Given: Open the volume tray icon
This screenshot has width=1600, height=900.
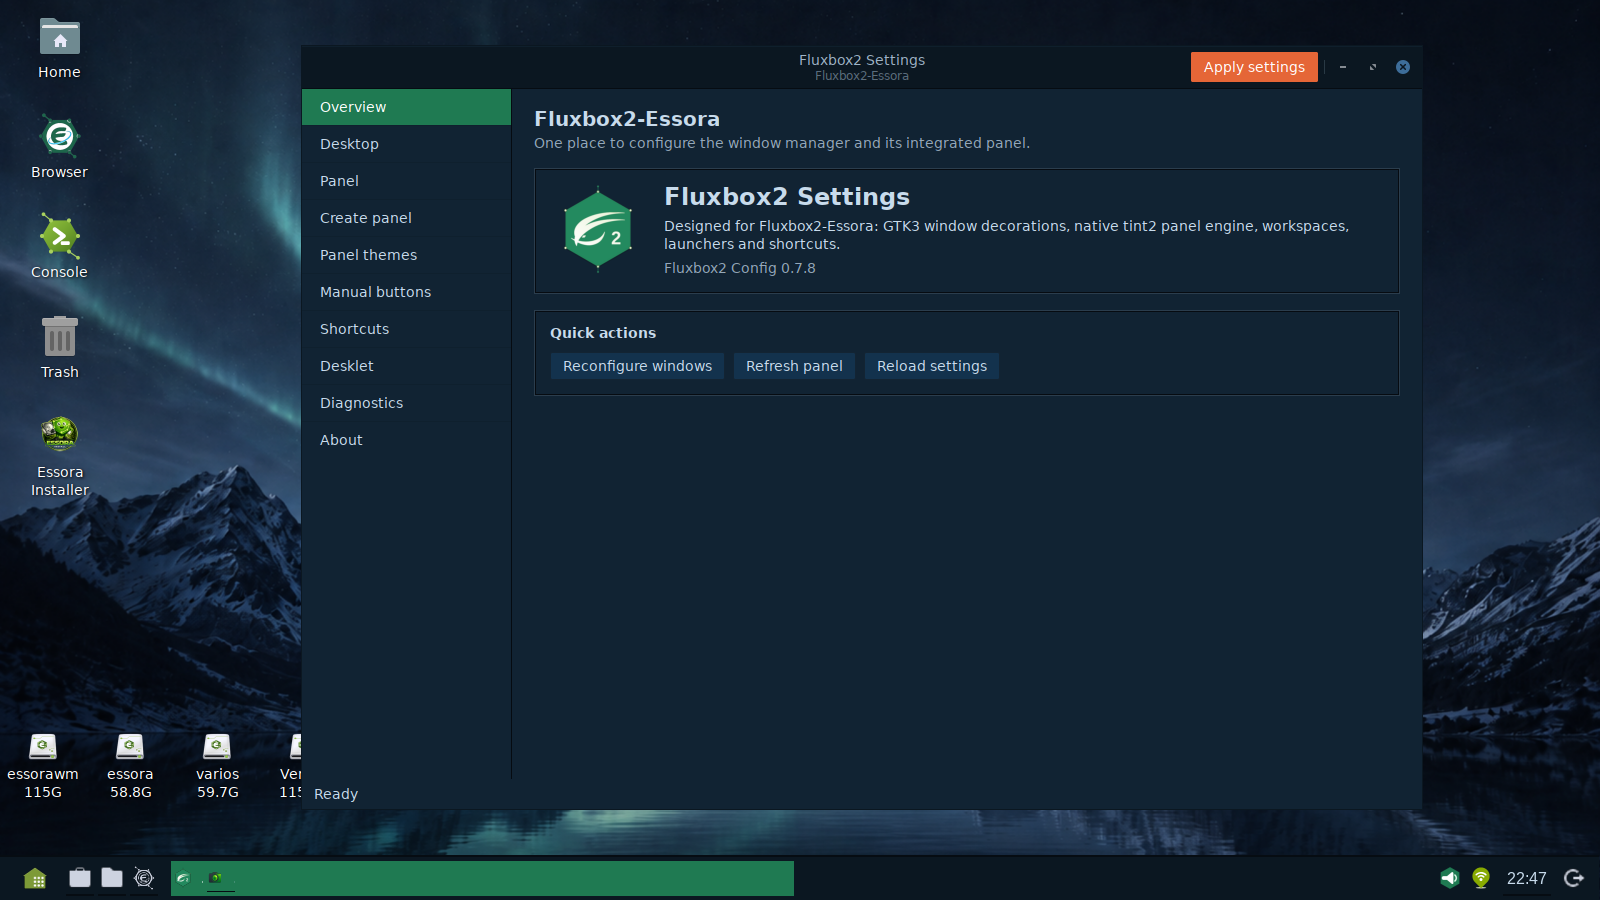Looking at the screenshot, I should pyautogui.click(x=1450, y=878).
